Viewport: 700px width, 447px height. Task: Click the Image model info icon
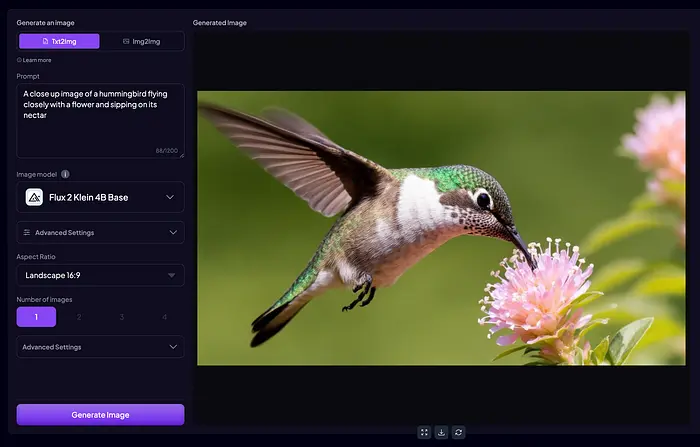tap(66, 174)
